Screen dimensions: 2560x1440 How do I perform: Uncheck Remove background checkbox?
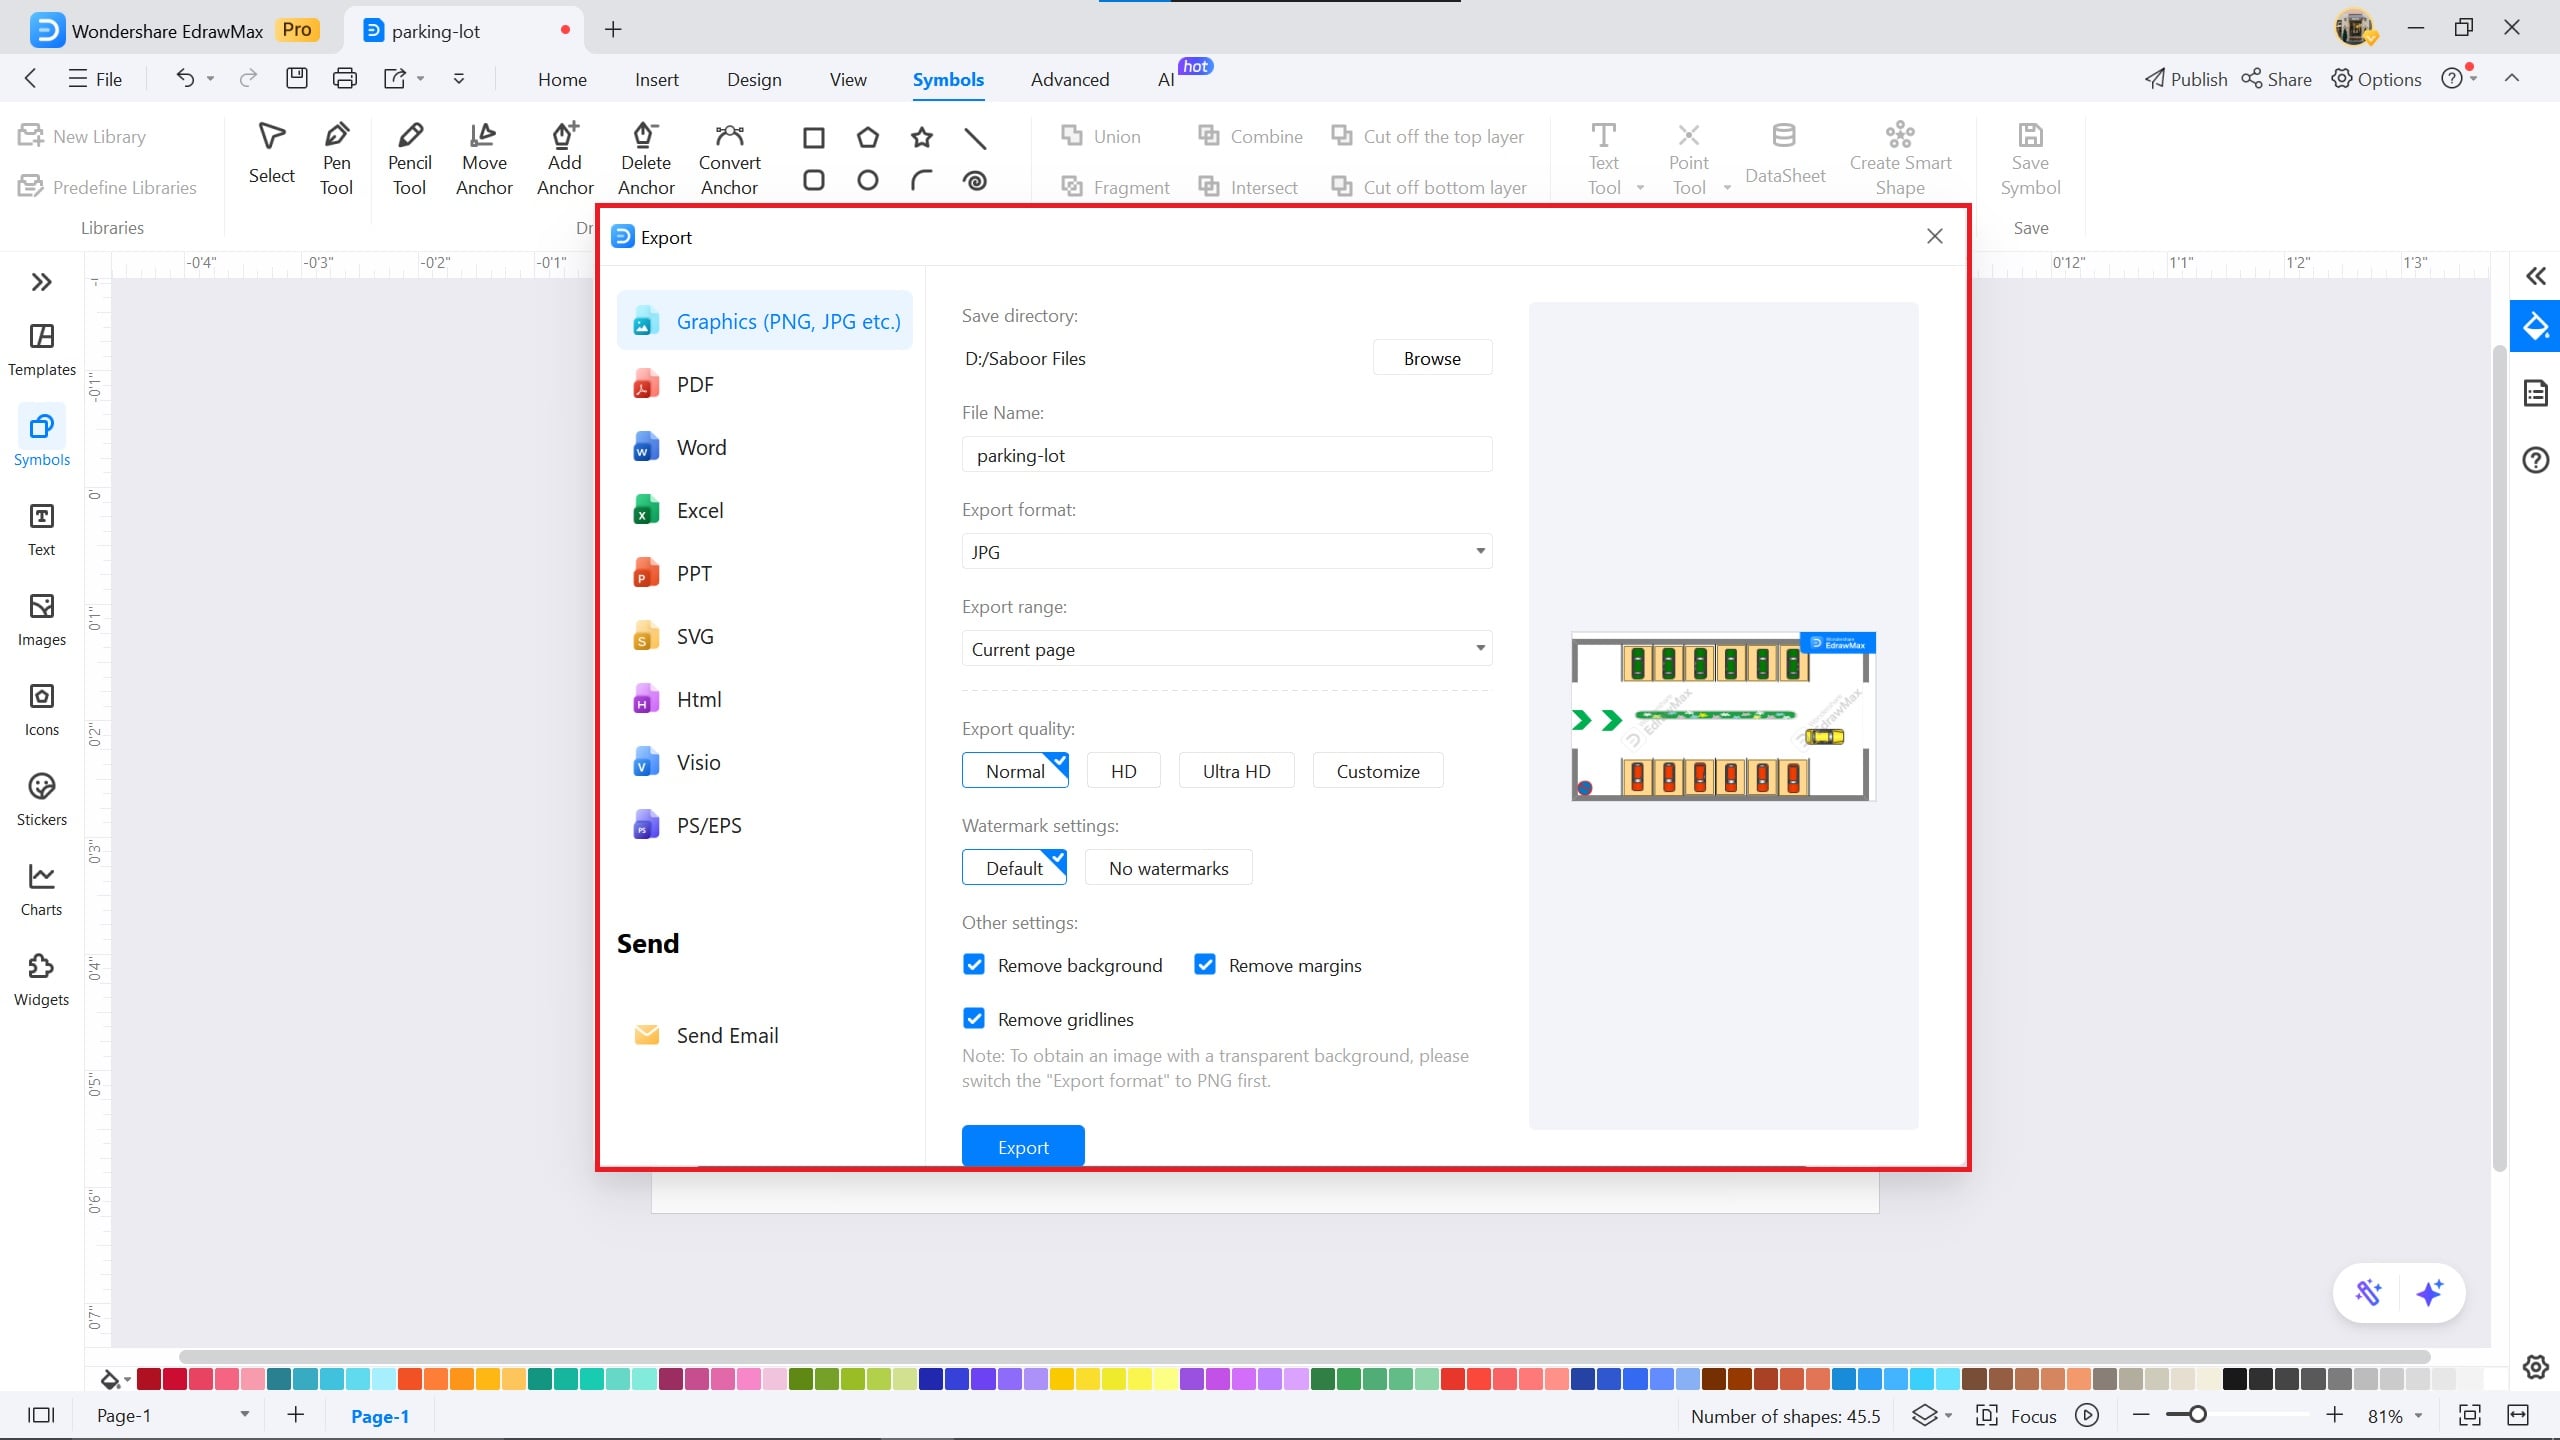(974, 965)
